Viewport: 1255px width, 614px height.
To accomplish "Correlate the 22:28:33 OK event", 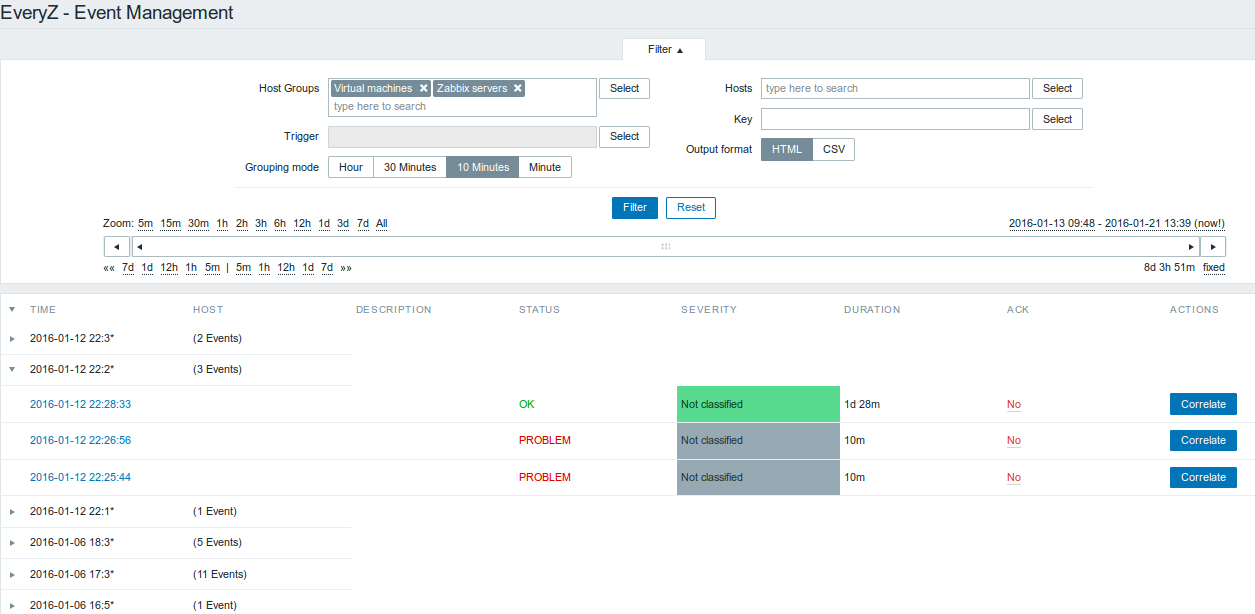I will (x=1203, y=404).
